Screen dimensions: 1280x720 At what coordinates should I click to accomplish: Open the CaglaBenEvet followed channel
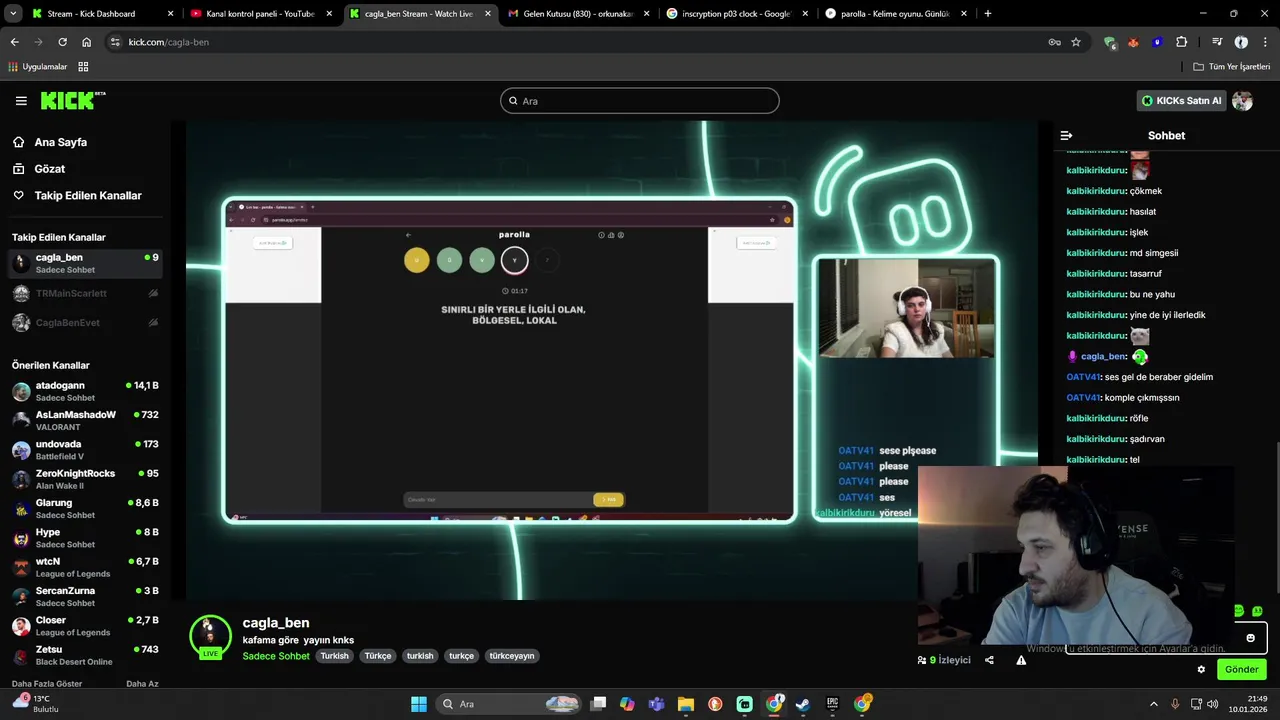pos(85,323)
